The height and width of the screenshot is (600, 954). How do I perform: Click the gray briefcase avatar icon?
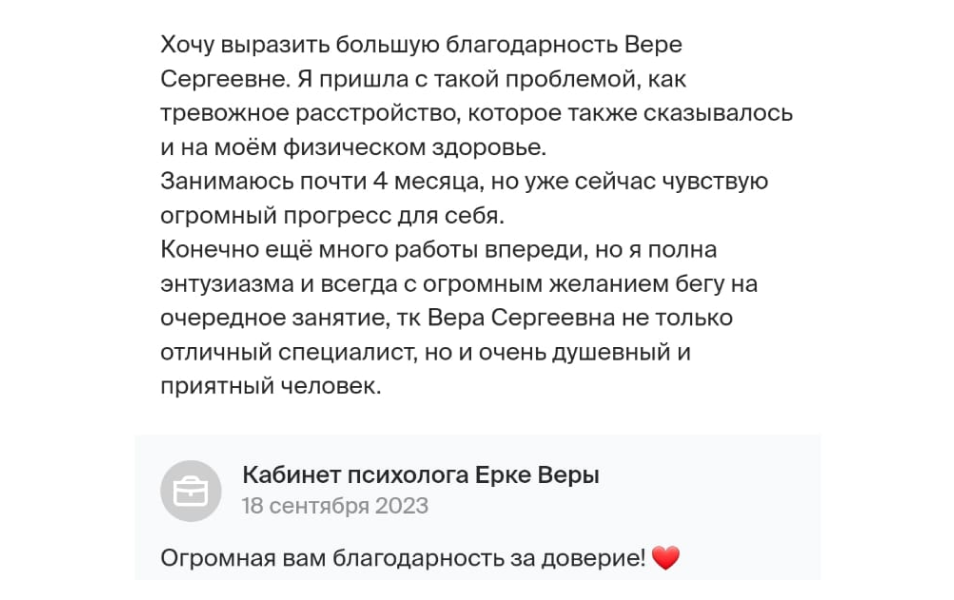(190, 490)
